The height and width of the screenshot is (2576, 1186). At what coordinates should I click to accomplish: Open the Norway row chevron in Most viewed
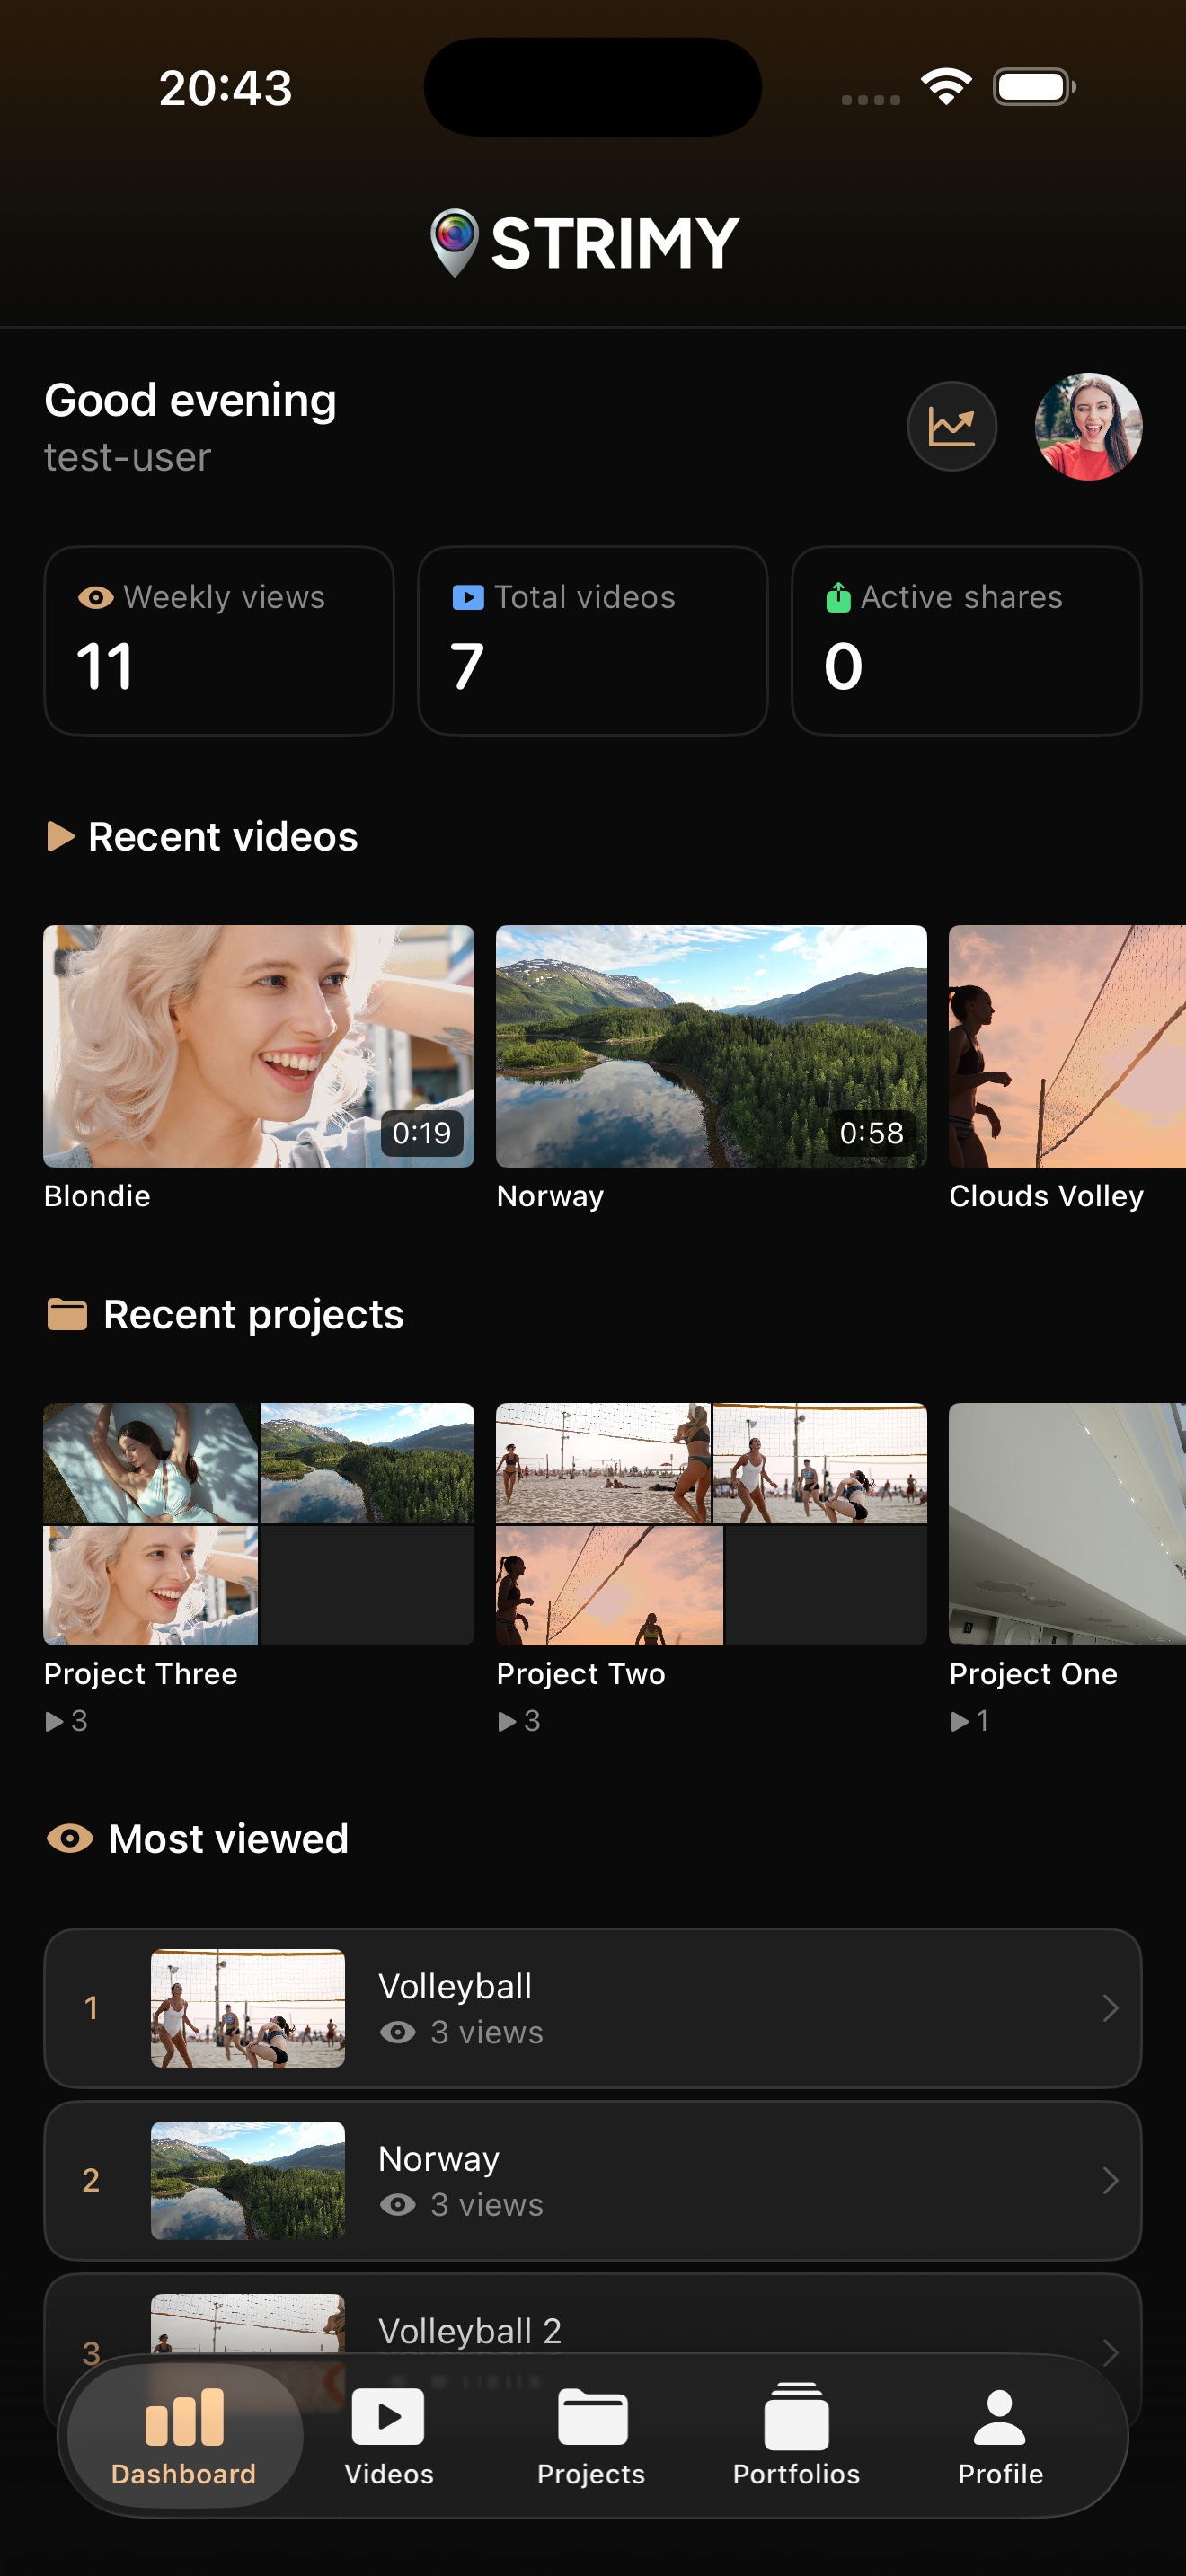(1109, 2180)
